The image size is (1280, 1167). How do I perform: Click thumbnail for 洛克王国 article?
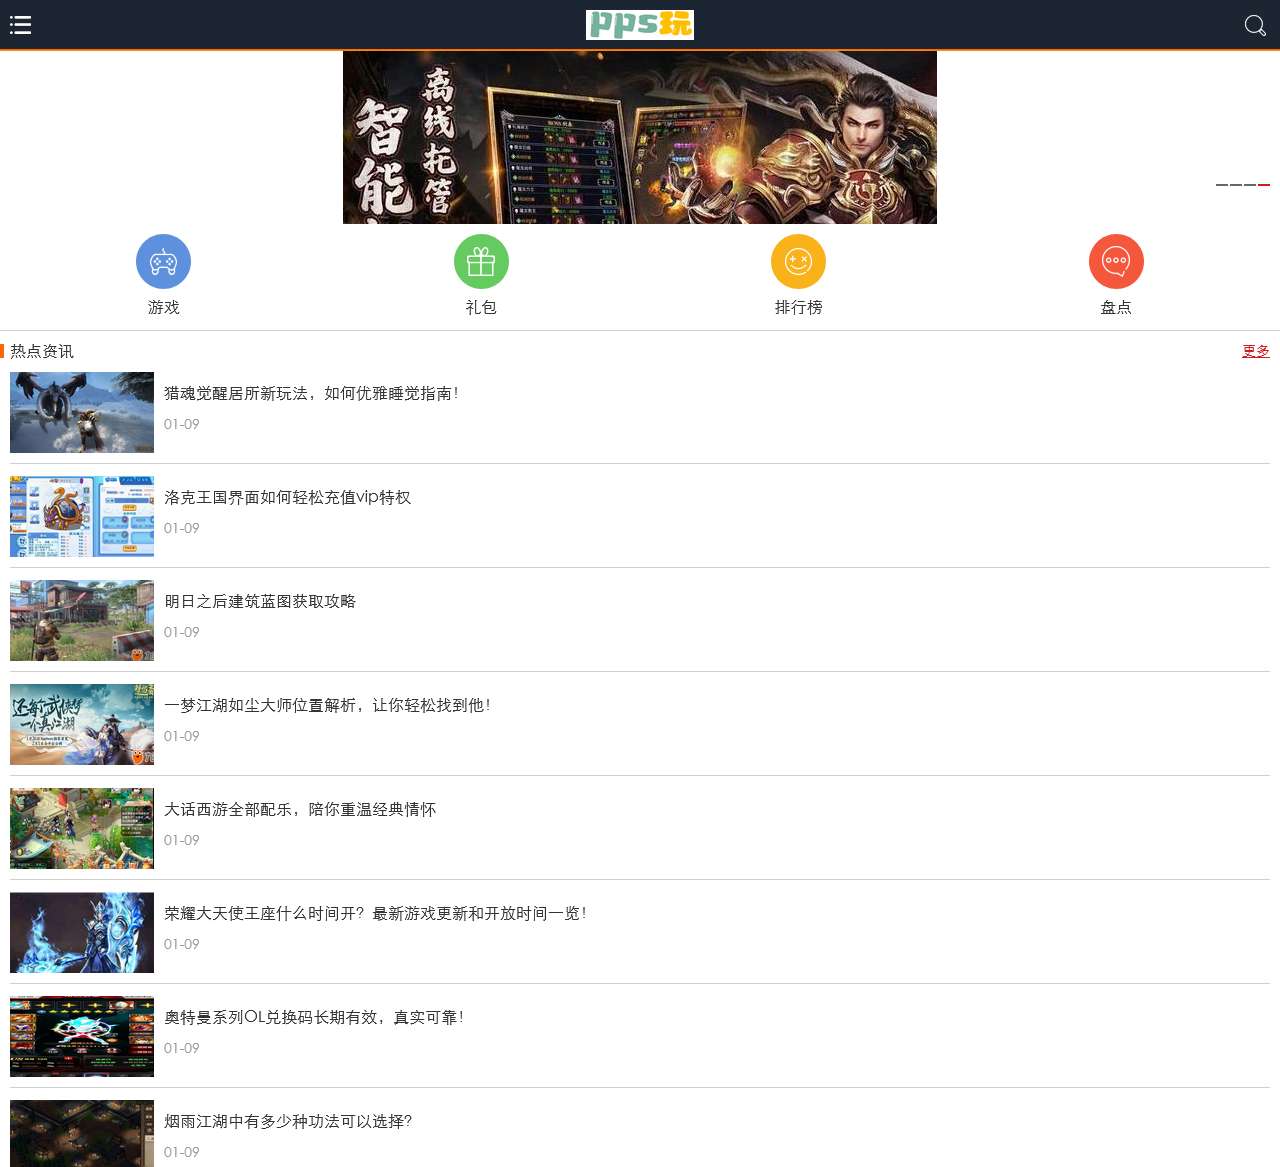tap(82, 516)
